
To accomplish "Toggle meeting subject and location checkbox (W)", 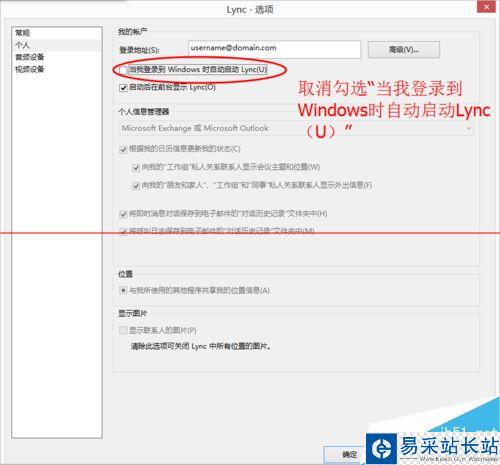I will coord(136,167).
